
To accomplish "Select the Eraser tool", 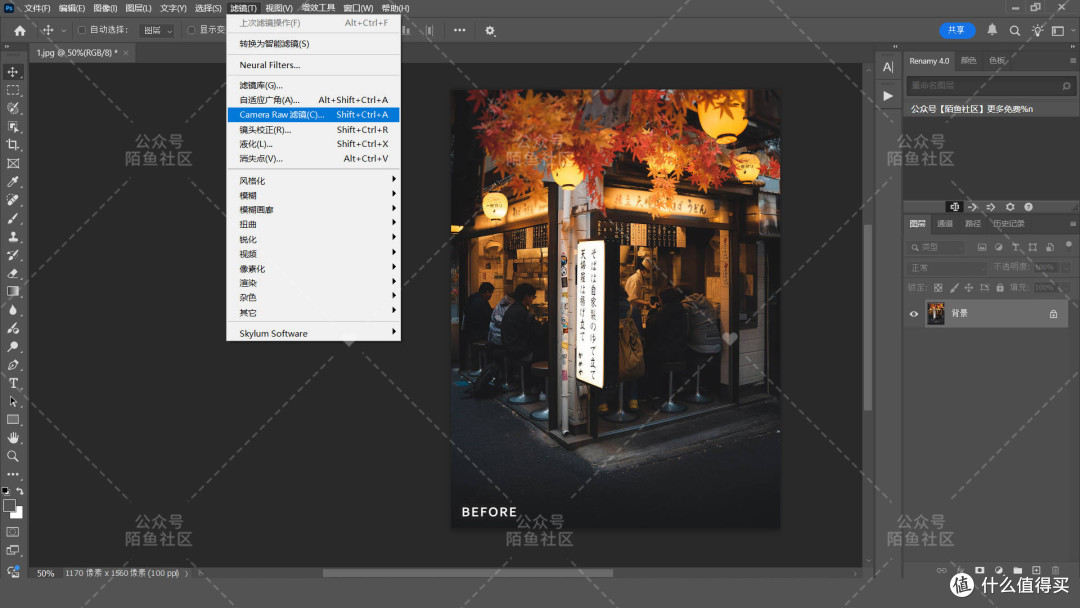I will [13, 273].
